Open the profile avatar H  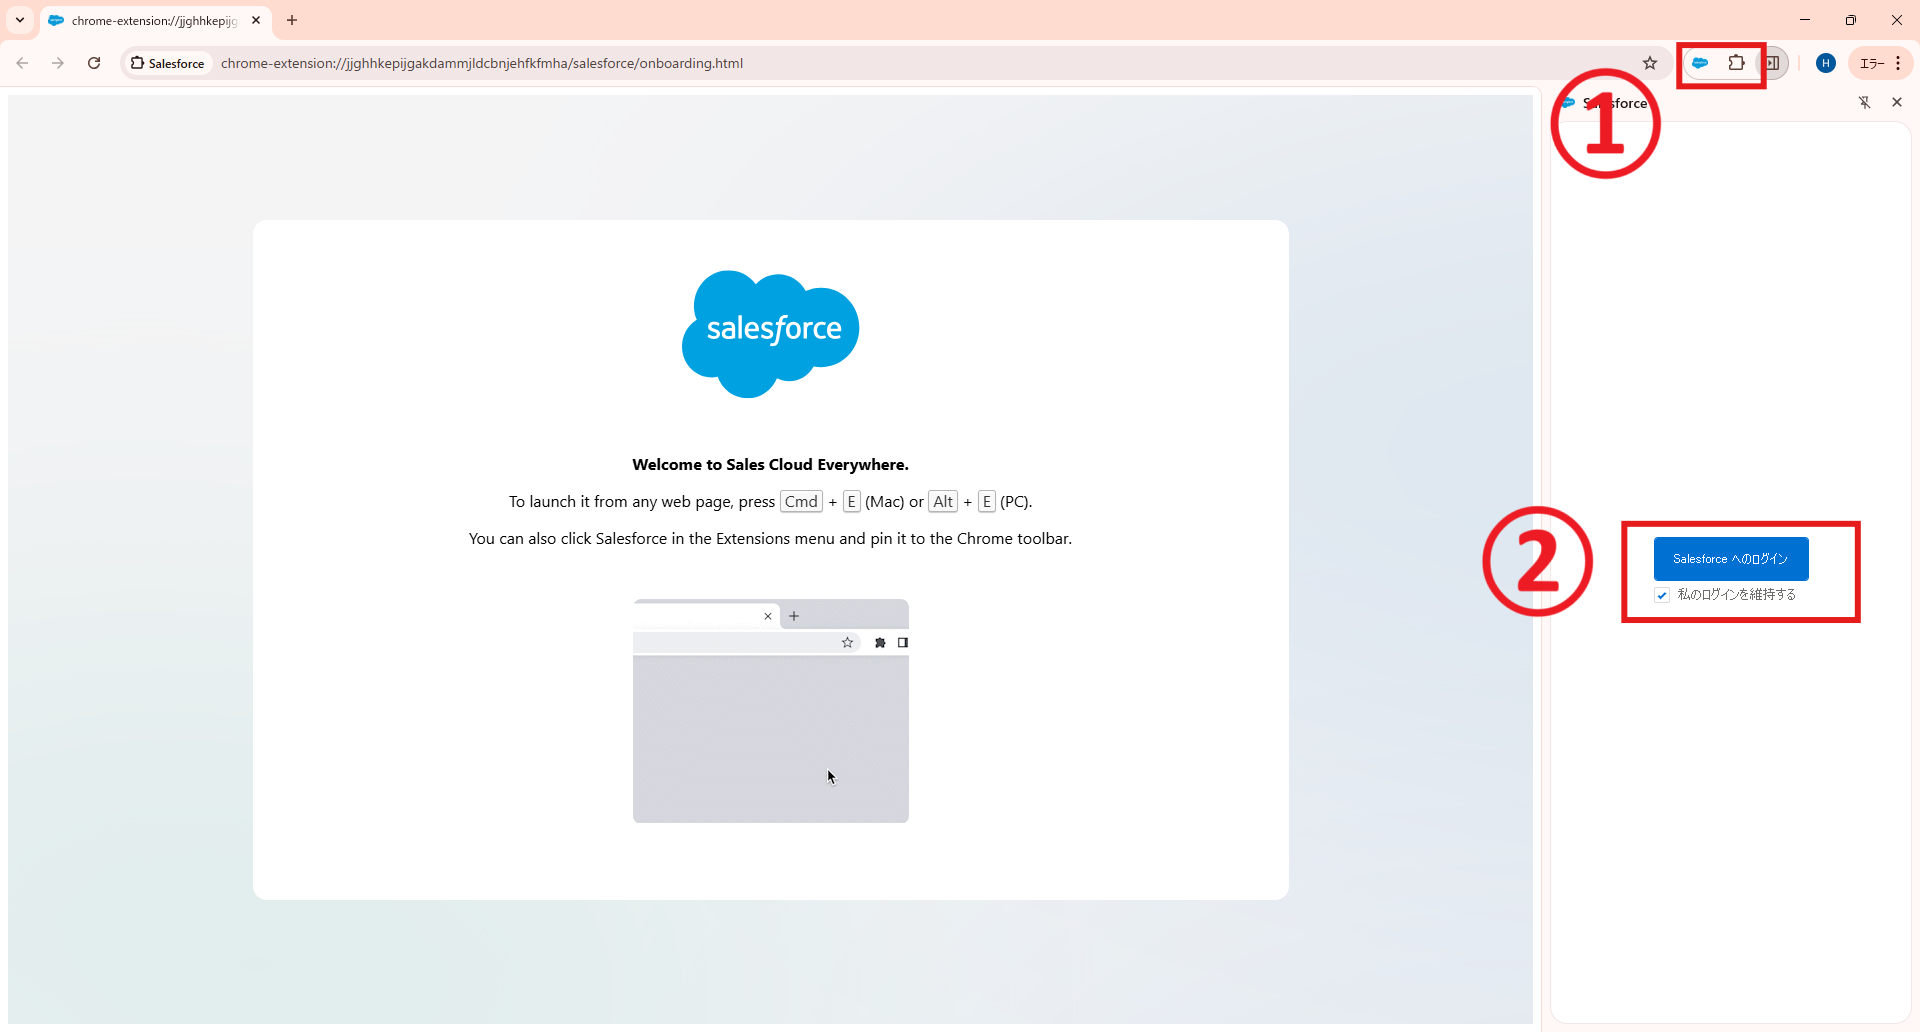(x=1826, y=63)
